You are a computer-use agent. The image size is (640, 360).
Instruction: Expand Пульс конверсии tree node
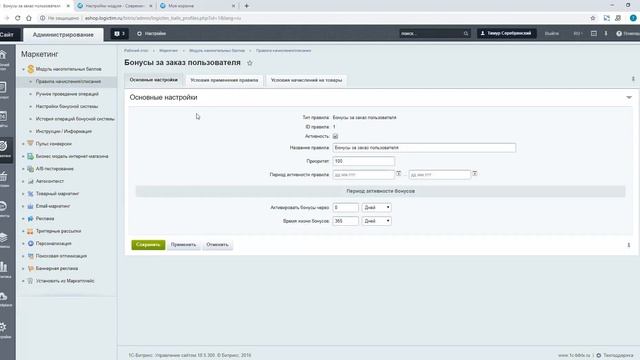[23, 144]
